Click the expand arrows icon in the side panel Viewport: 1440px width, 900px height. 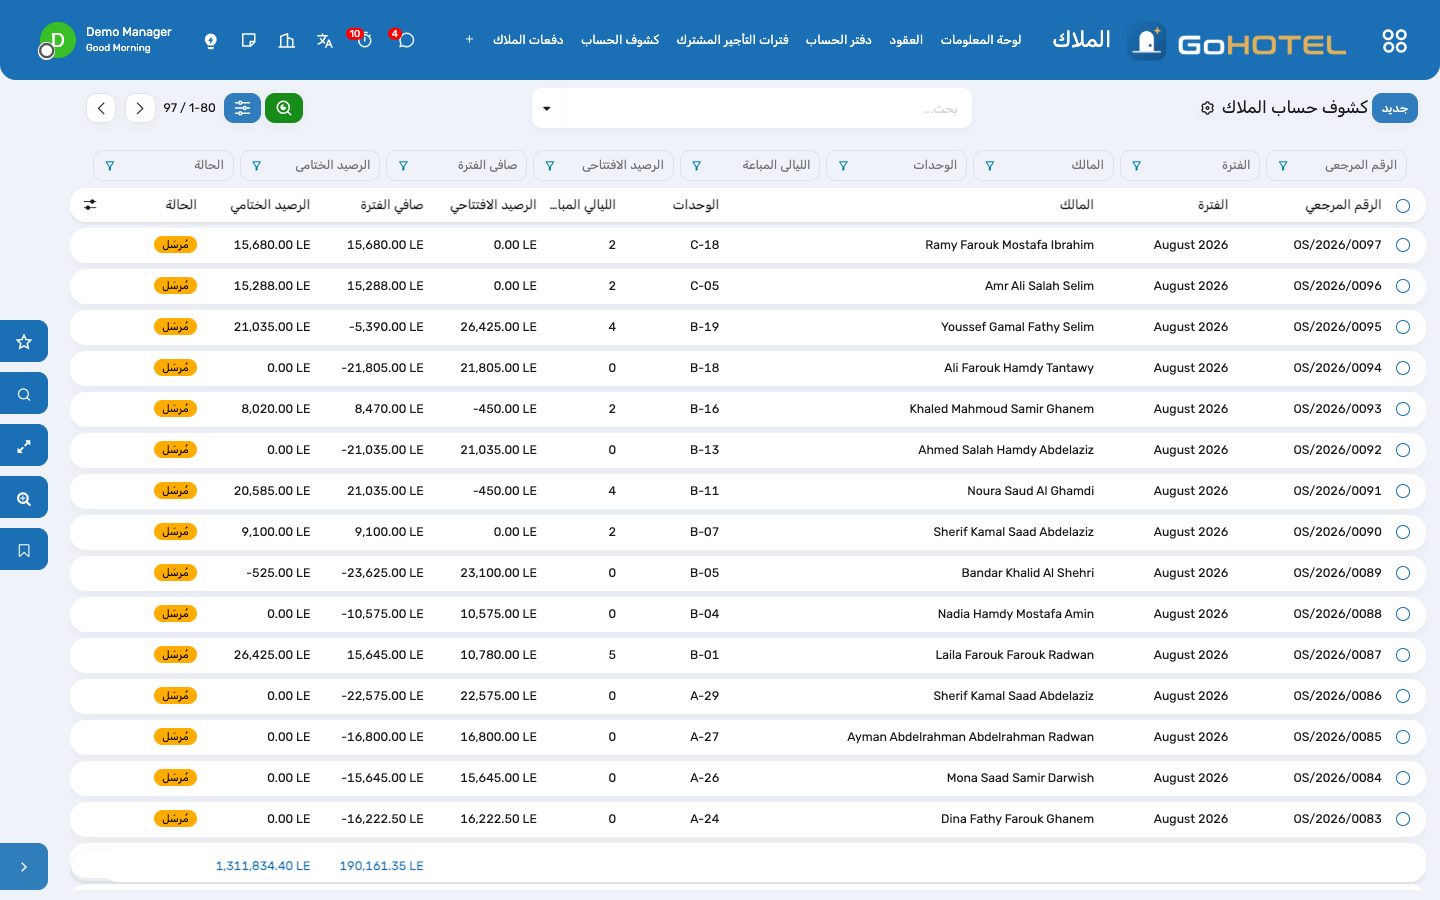tap(24, 446)
